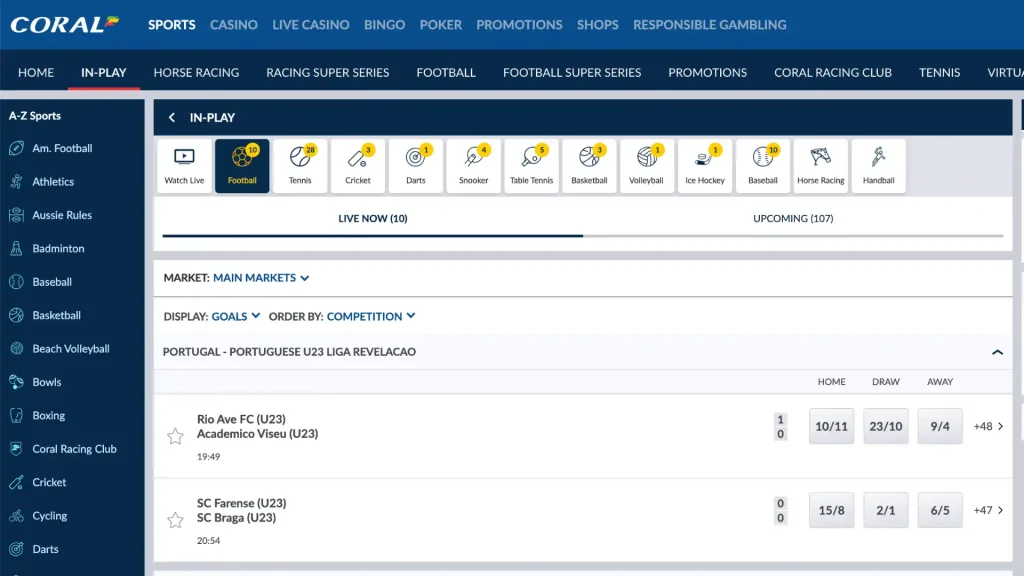Image resolution: width=1024 pixels, height=576 pixels.
Task: Switch to the Upcoming (107) tab
Action: point(793,219)
